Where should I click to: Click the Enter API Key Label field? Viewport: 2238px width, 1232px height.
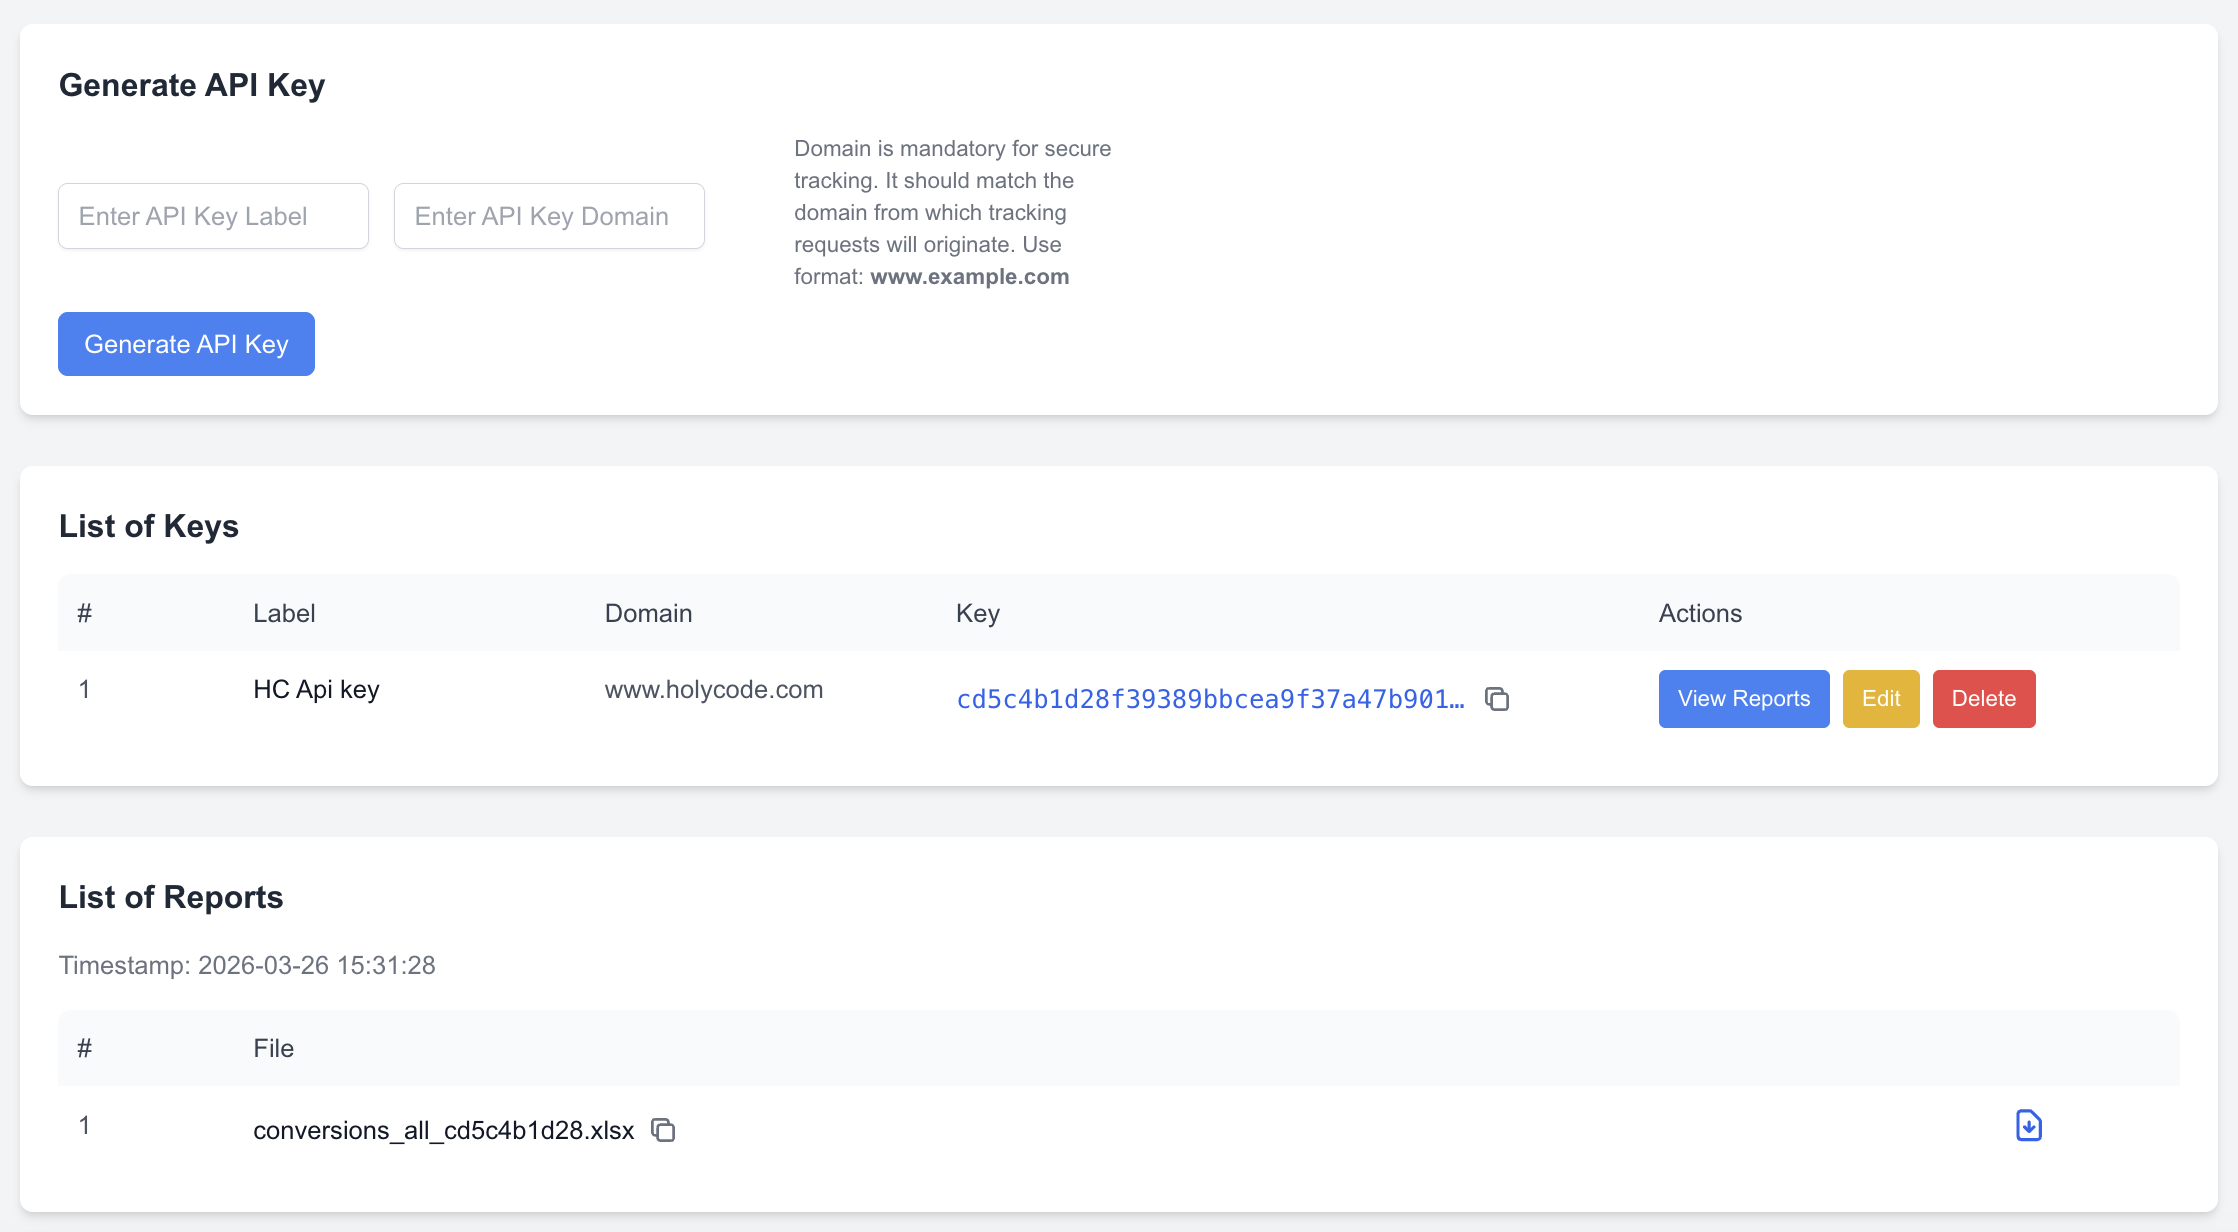[x=213, y=216]
